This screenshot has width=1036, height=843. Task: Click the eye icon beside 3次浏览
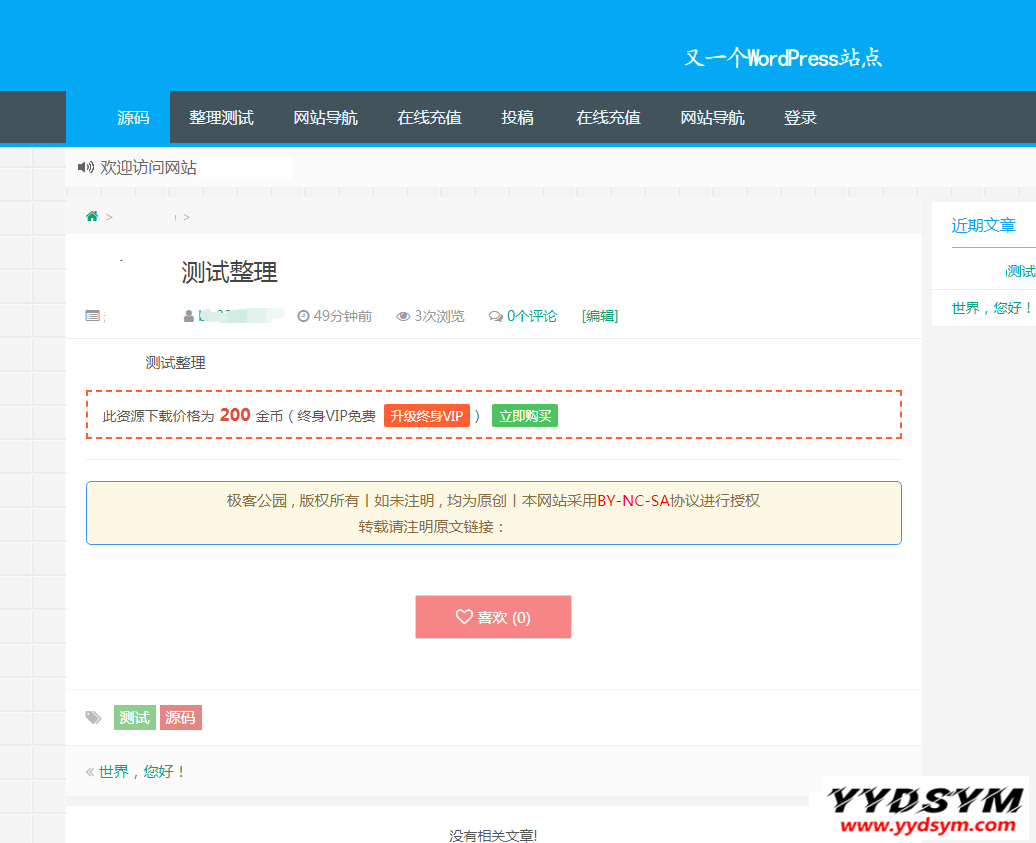click(403, 316)
